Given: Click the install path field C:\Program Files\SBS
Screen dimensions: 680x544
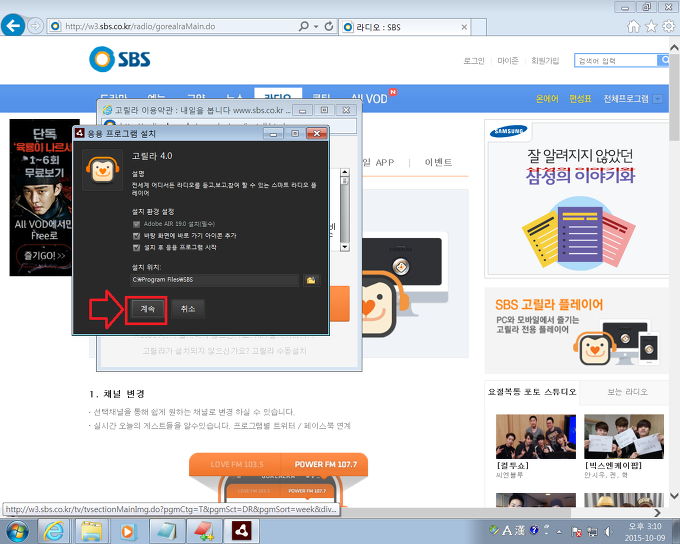Looking at the screenshot, I should pos(215,280).
